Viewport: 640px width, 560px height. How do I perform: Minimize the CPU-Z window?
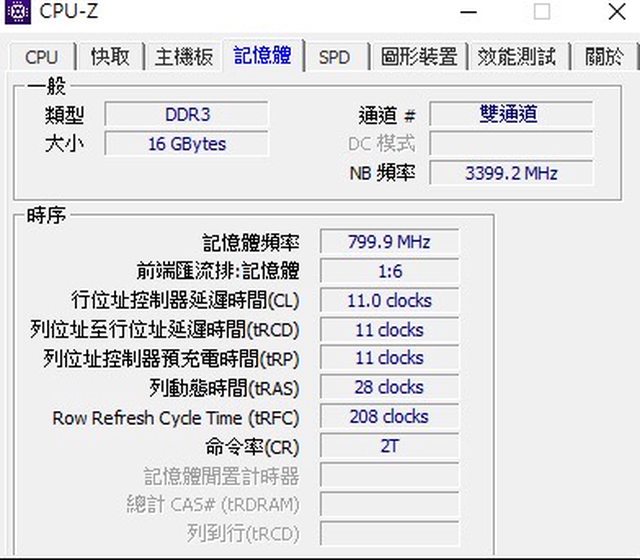(468, 12)
